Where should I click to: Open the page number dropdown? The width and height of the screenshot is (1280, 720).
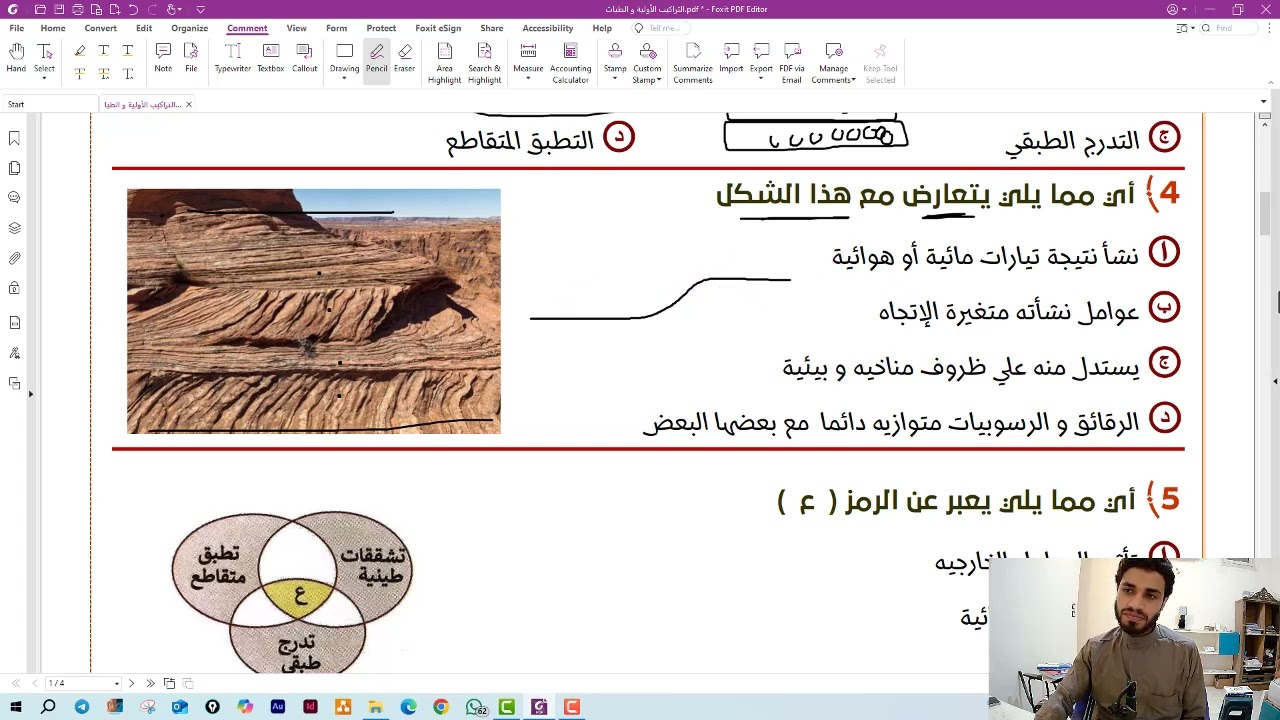[116, 683]
